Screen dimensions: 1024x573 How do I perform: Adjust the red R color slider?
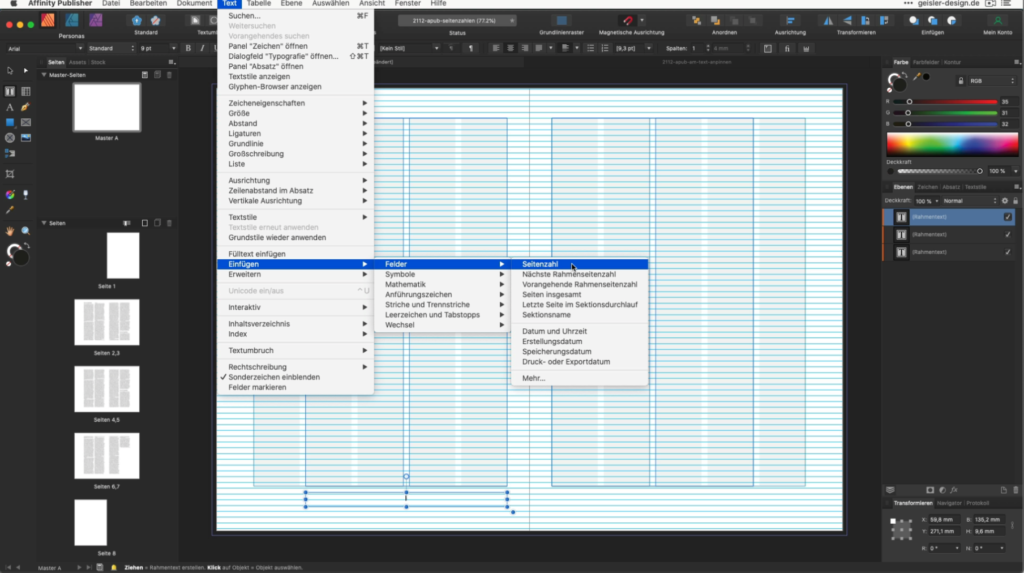(945, 102)
